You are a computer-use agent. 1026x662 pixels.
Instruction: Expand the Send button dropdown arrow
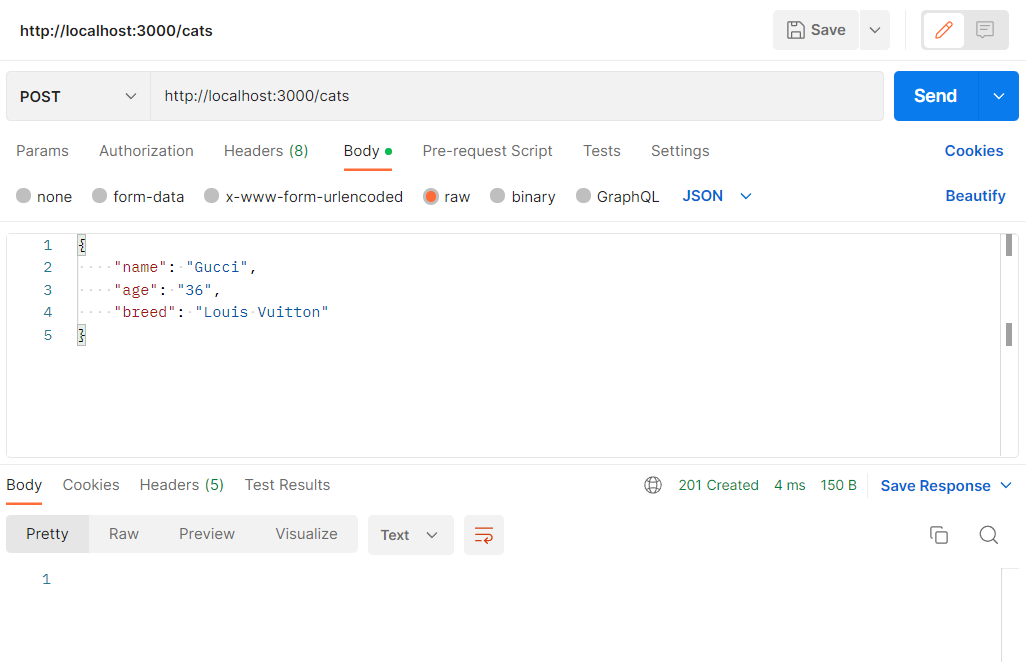coord(999,96)
